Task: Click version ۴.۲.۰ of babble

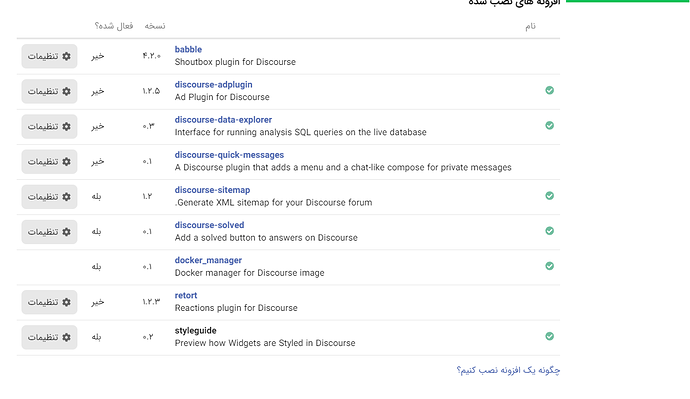Action: (x=151, y=56)
